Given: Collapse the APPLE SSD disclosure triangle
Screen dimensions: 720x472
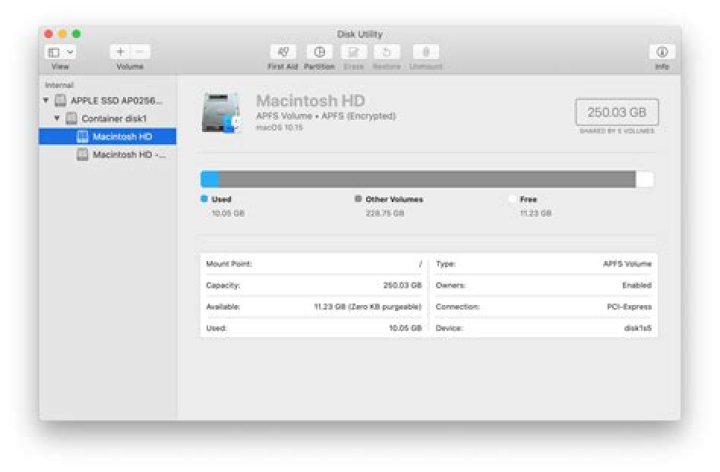Looking at the screenshot, I should point(46,100).
